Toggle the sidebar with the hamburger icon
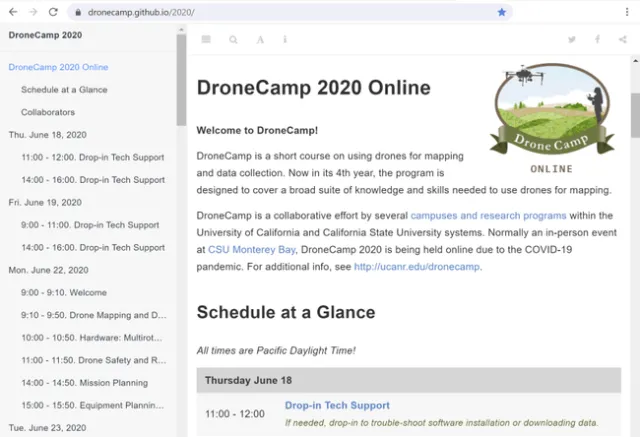 pos(206,39)
